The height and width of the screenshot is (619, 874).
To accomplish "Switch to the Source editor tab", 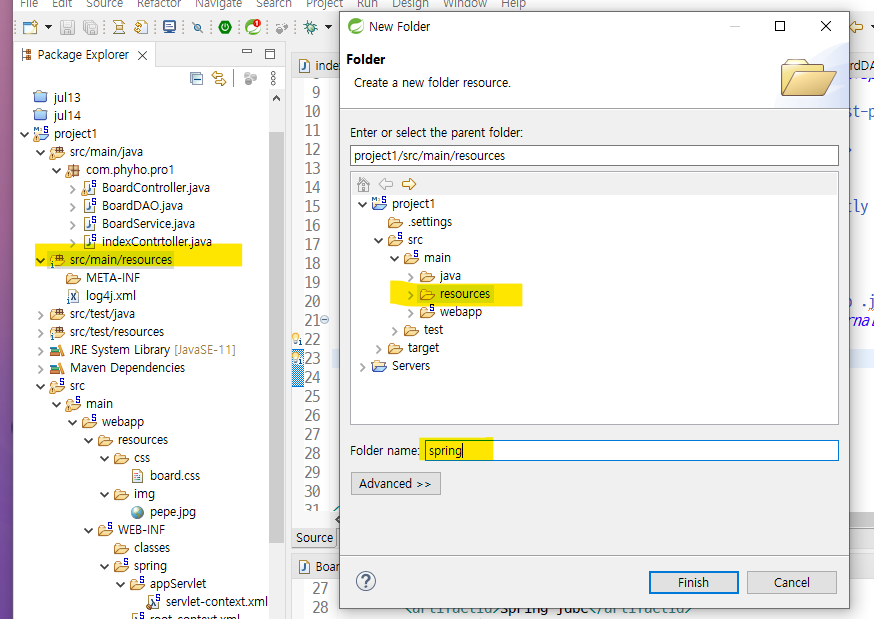I will pyautogui.click(x=314, y=538).
